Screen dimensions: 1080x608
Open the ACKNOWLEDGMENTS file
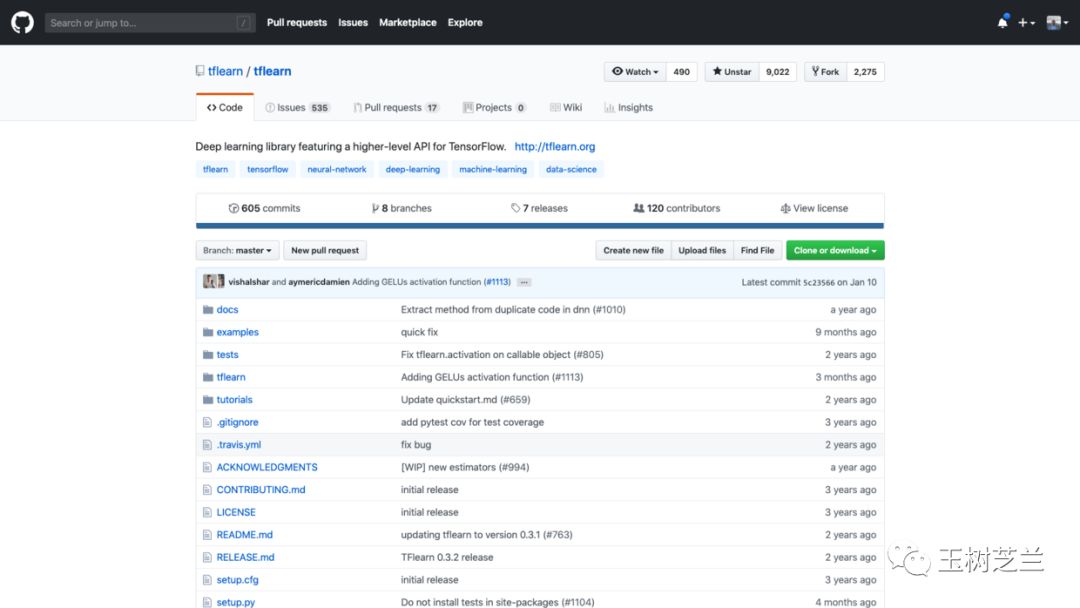267,468
